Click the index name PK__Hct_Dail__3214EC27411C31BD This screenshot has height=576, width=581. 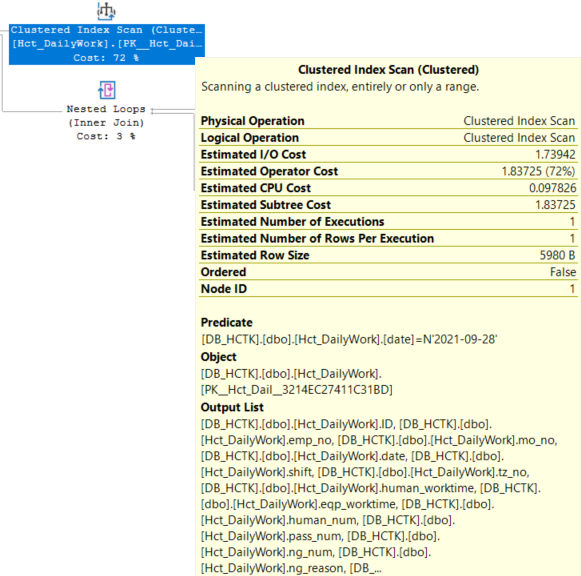pos(297,390)
